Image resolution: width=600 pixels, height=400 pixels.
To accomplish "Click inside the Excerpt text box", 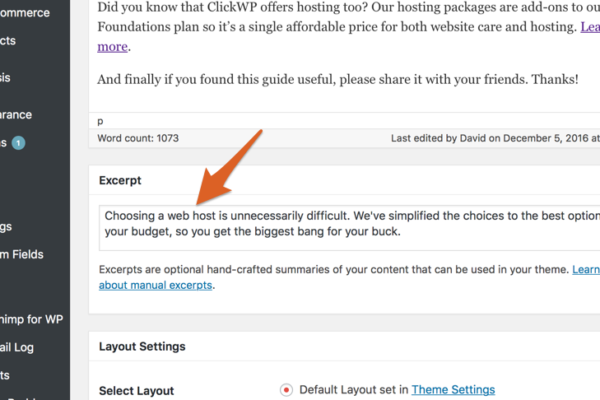I will 349,228.
